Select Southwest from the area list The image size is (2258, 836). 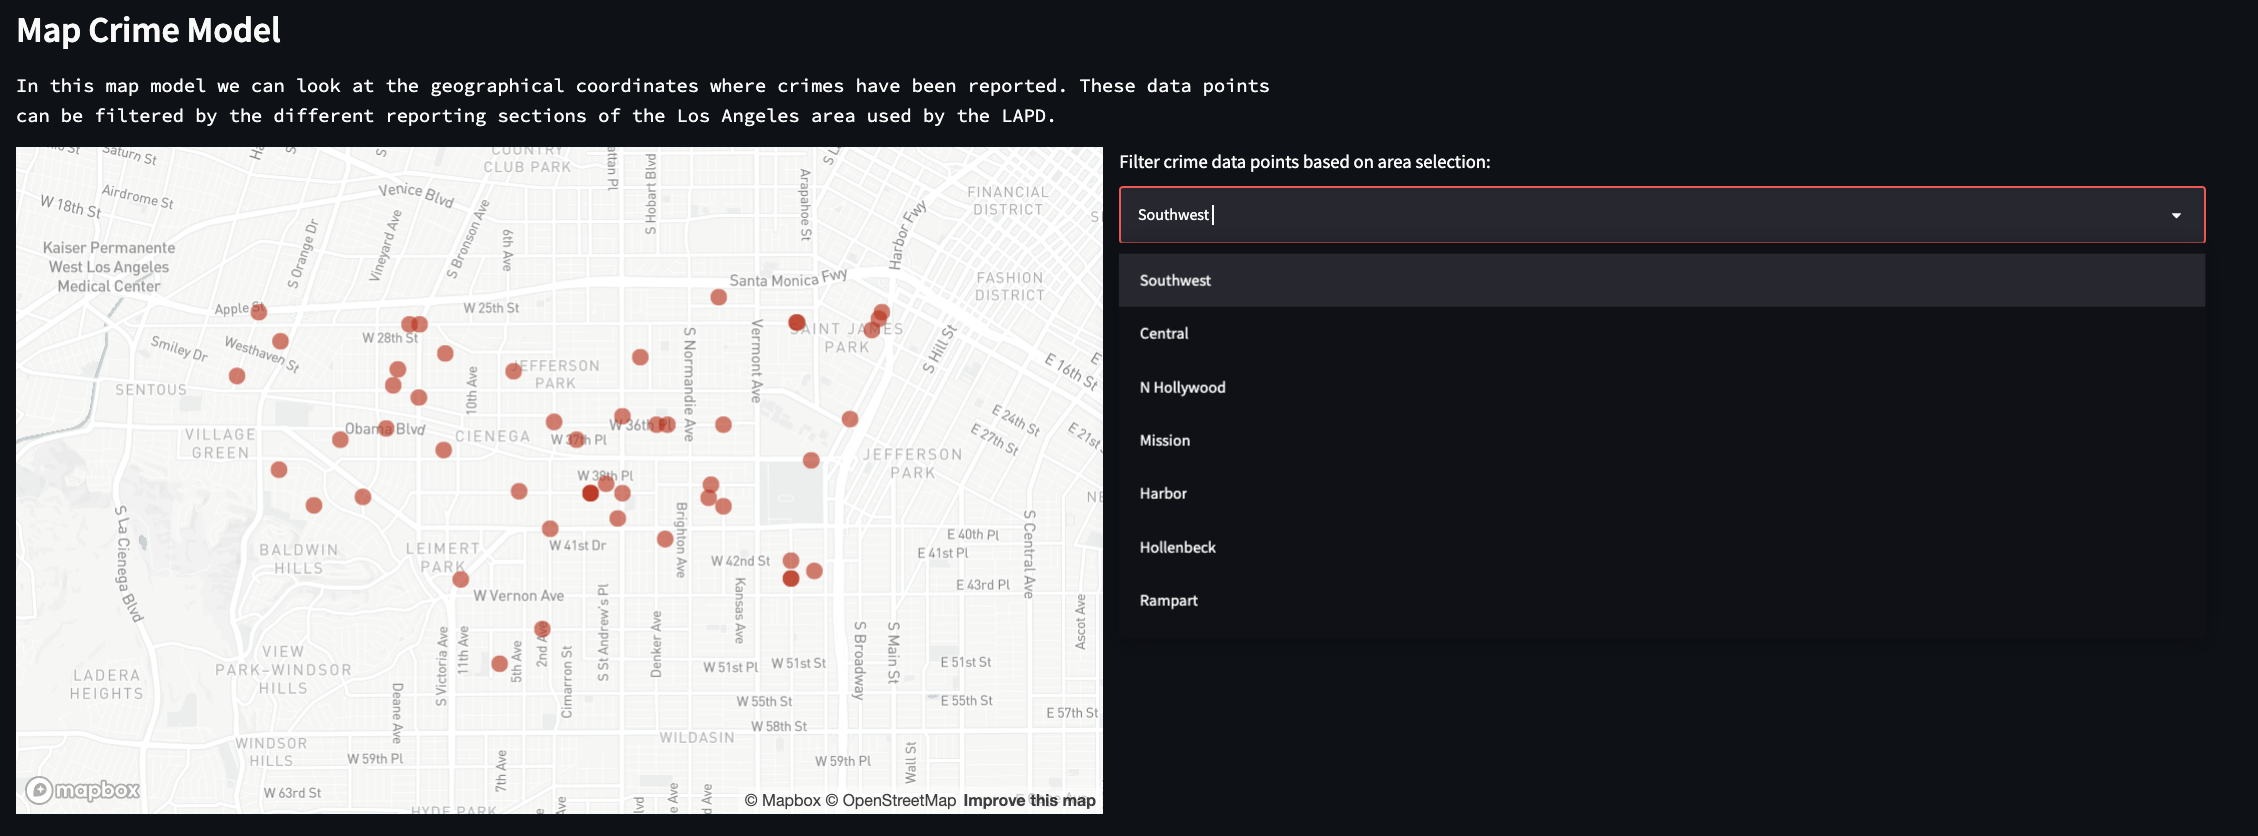1175,281
